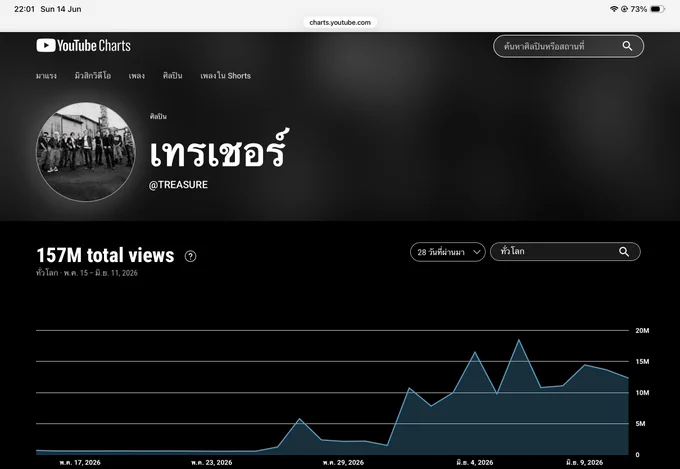The image size is (680, 469).
Task: Click the 10M y-axis label
Action: pyautogui.click(x=642, y=393)
